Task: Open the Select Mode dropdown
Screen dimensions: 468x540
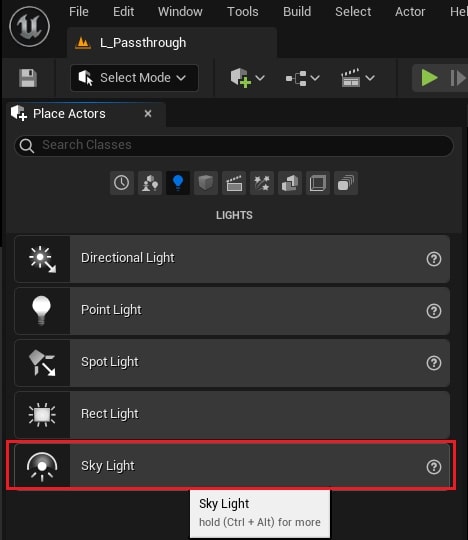Action: 134,78
